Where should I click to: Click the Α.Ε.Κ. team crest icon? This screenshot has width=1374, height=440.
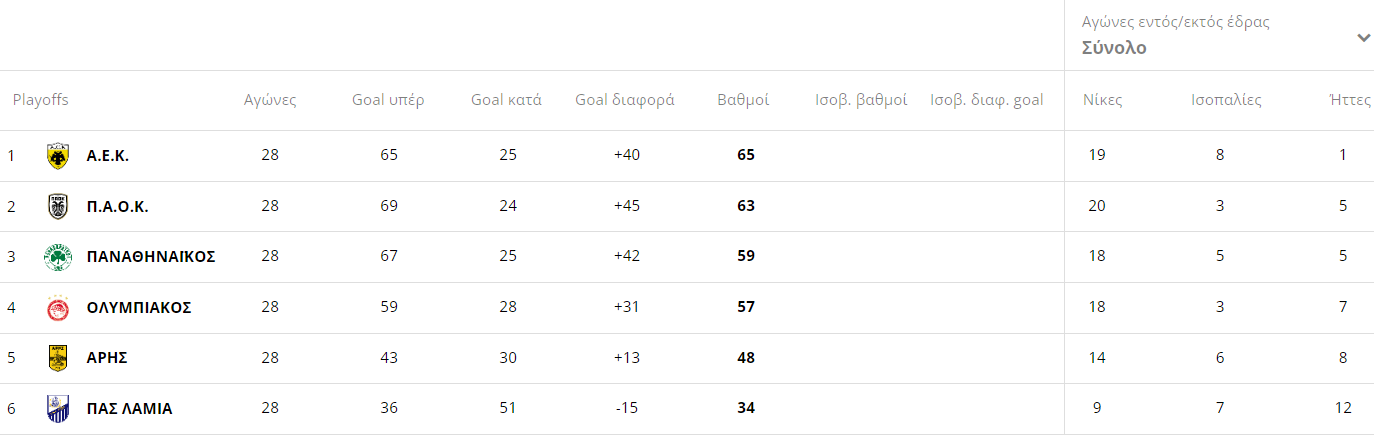pos(58,156)
